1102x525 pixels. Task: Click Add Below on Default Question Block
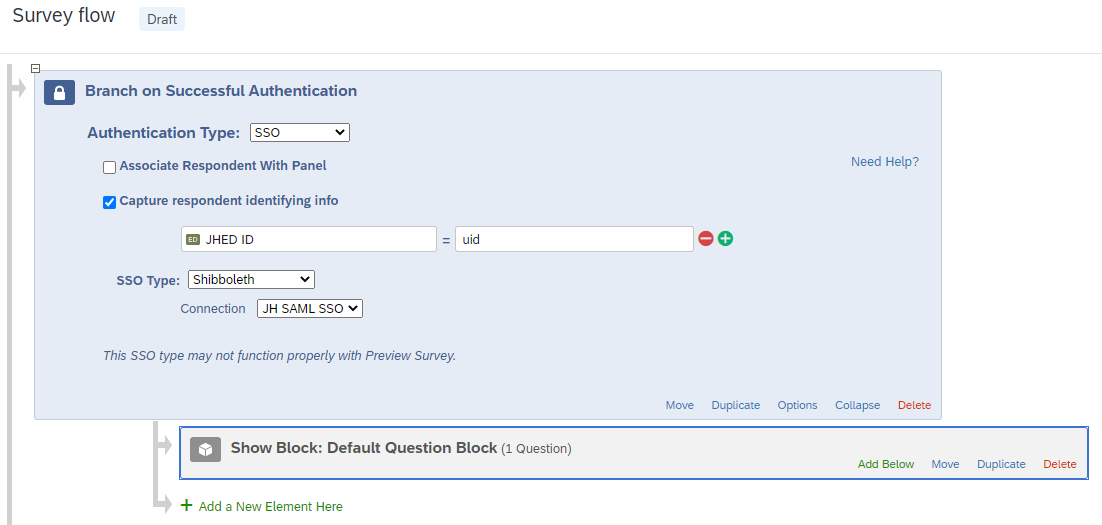click(x=886, y=464)
